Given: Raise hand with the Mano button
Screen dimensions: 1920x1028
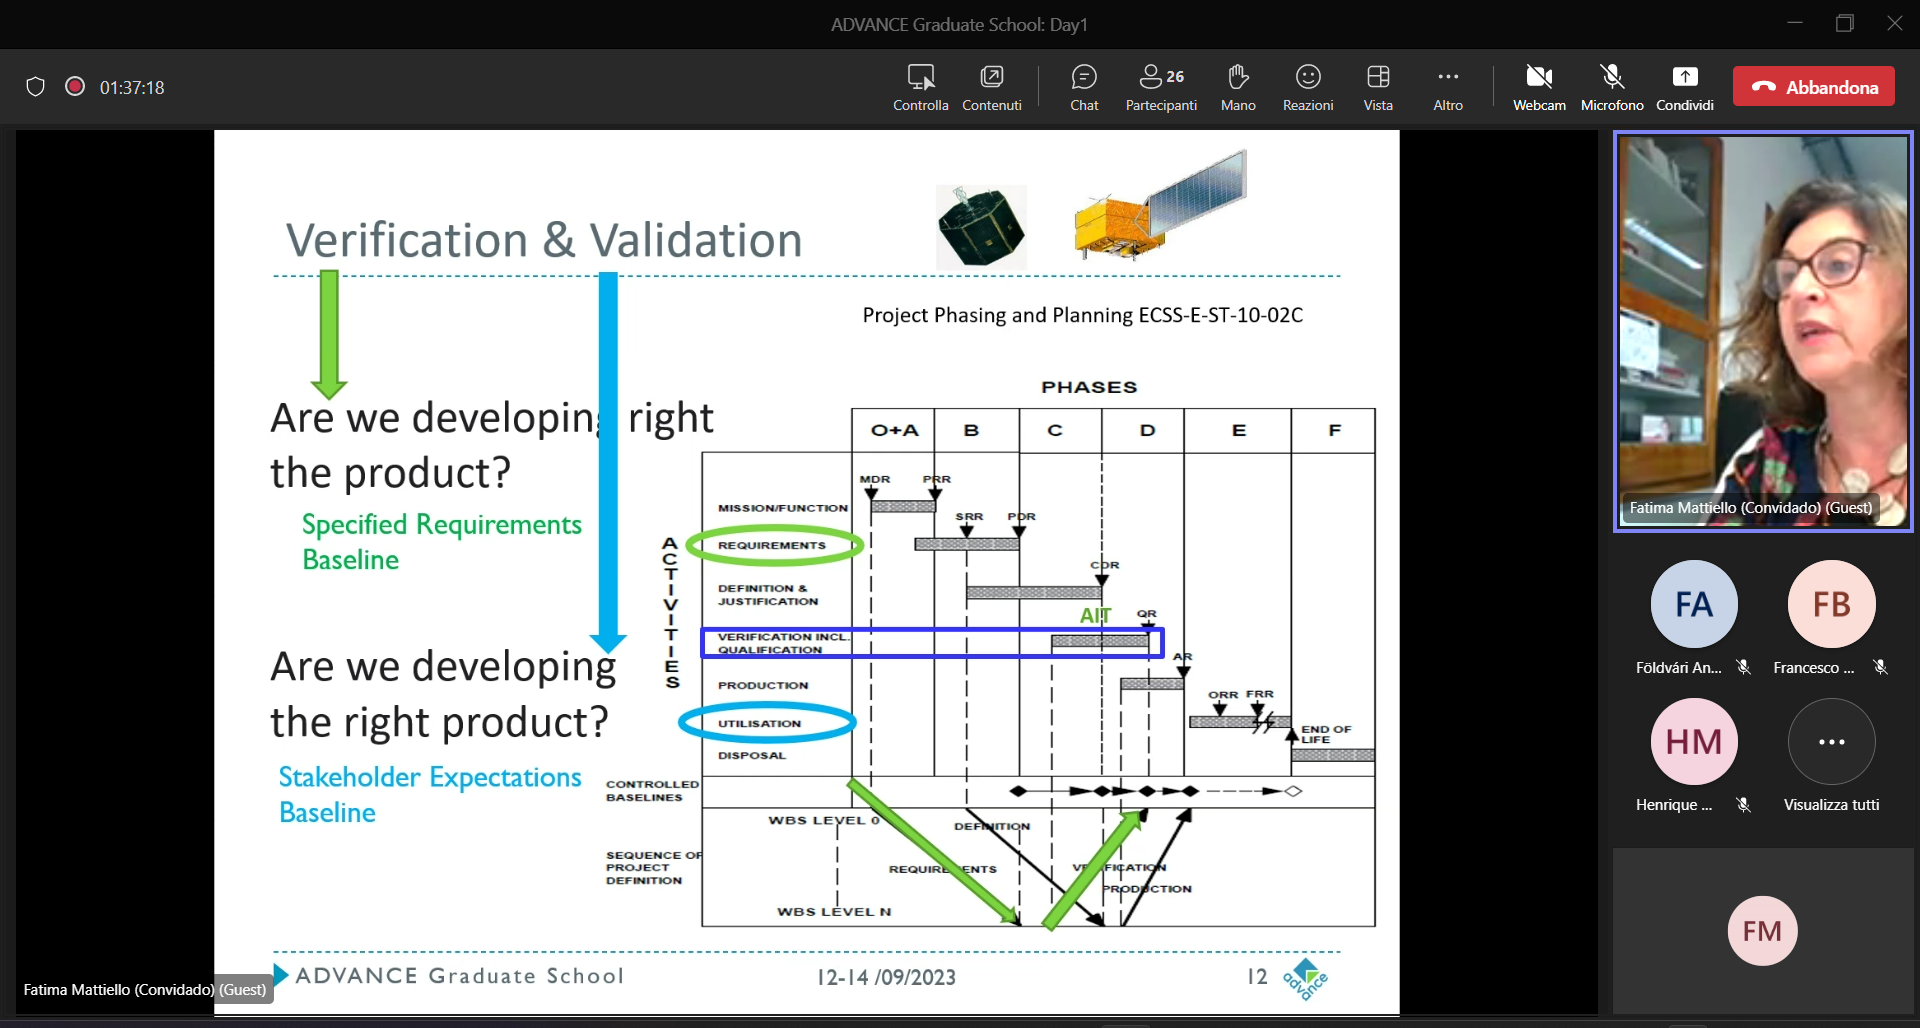Looking at the screenshot, I should click(x=1238, y=87).
